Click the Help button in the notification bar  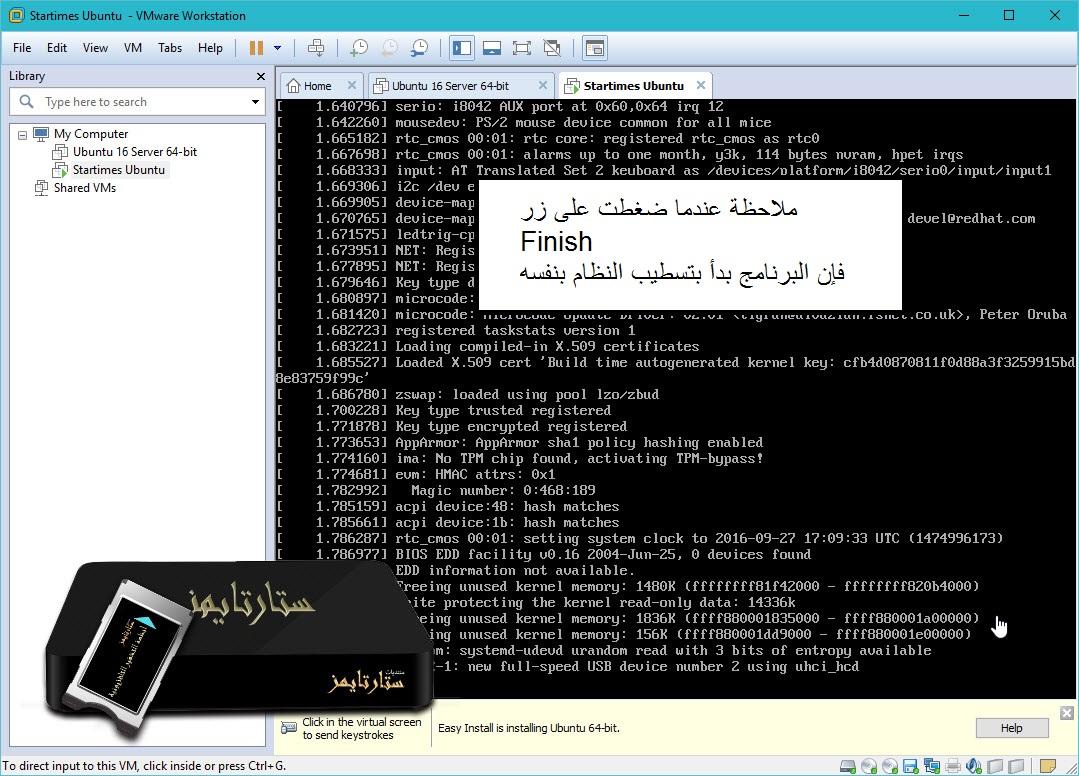pos(1011,728)
